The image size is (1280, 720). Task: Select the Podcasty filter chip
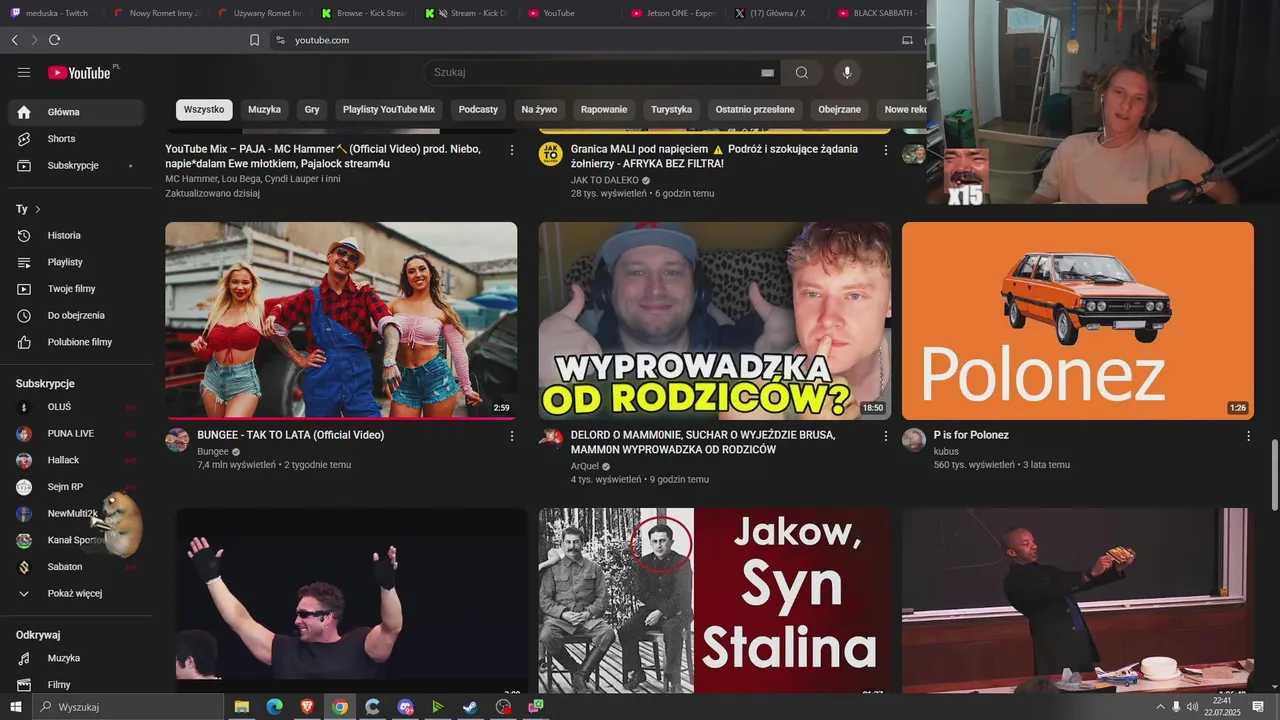pyautogui.click(x=478, y=110)
